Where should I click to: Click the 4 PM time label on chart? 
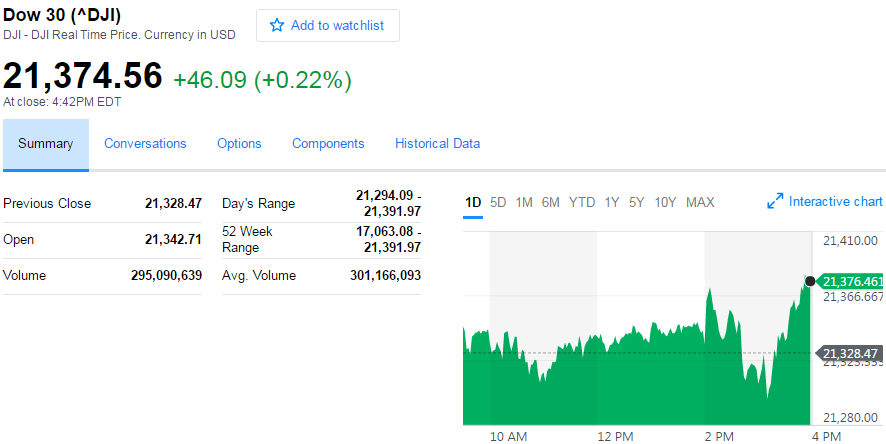826,436
